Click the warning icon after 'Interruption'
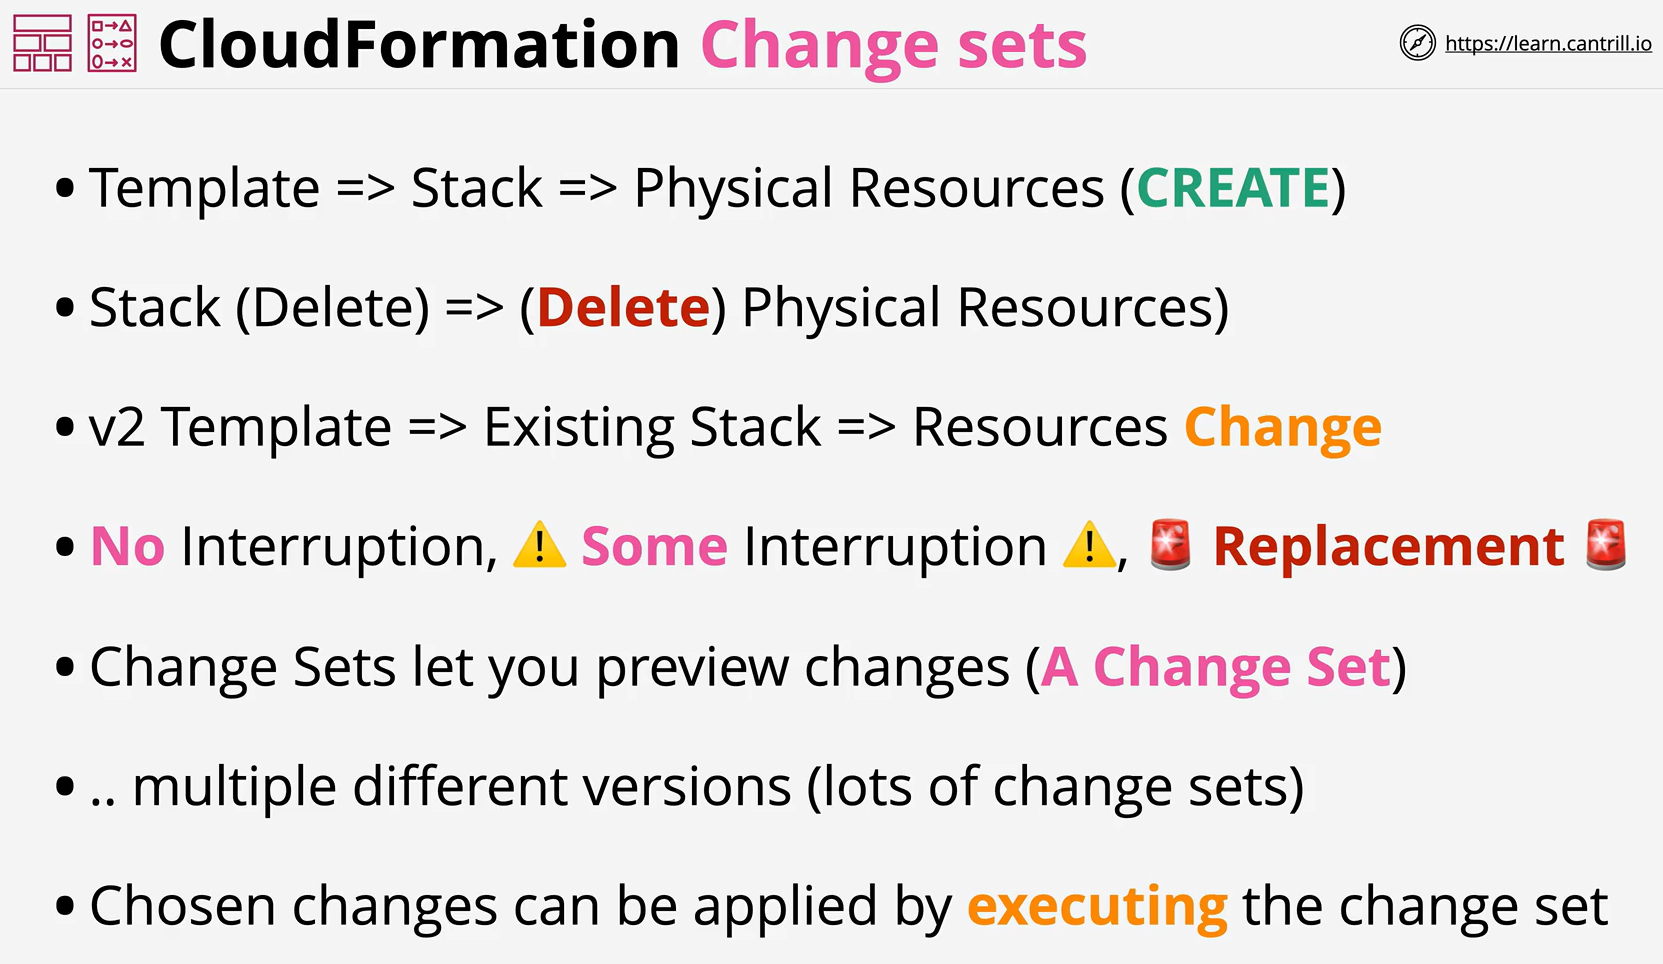 (x=1089, y=545)
